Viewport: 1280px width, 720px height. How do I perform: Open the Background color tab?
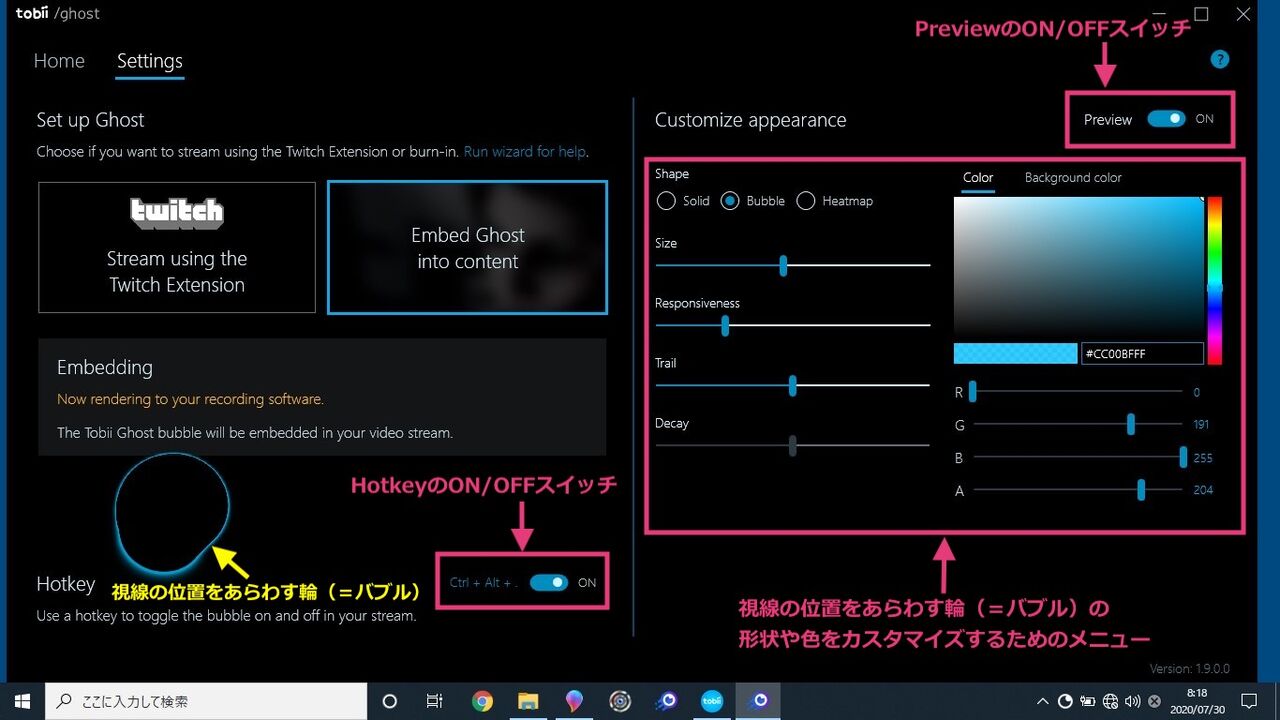click(1072, 177)
